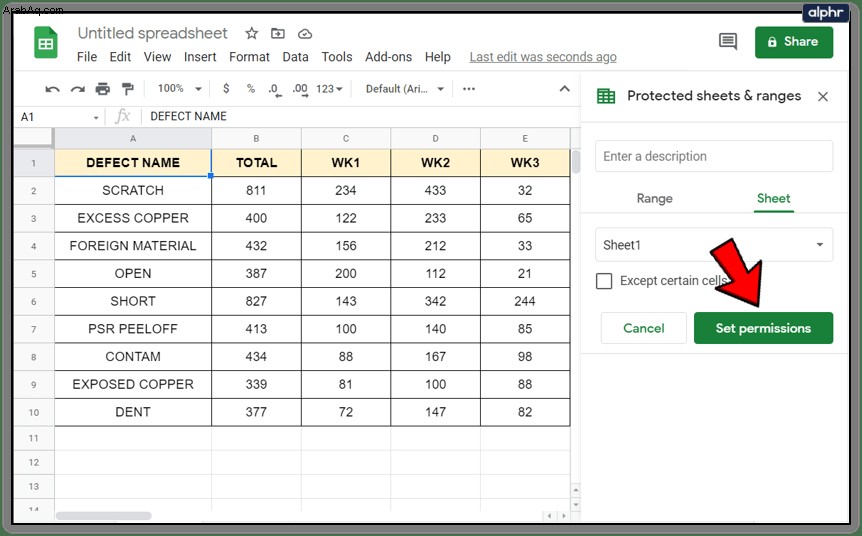This screenshot has width=862, height=536.
Task: Open the Default (Arial) font dropdown
Action: (x=405, y=89)
